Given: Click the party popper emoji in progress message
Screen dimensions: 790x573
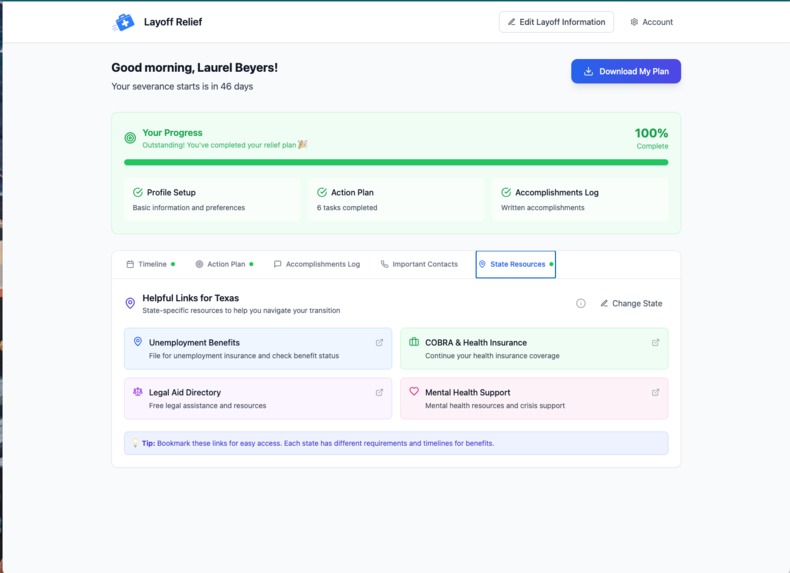Looking at the screenshot, I should click(x=302, y=145).
